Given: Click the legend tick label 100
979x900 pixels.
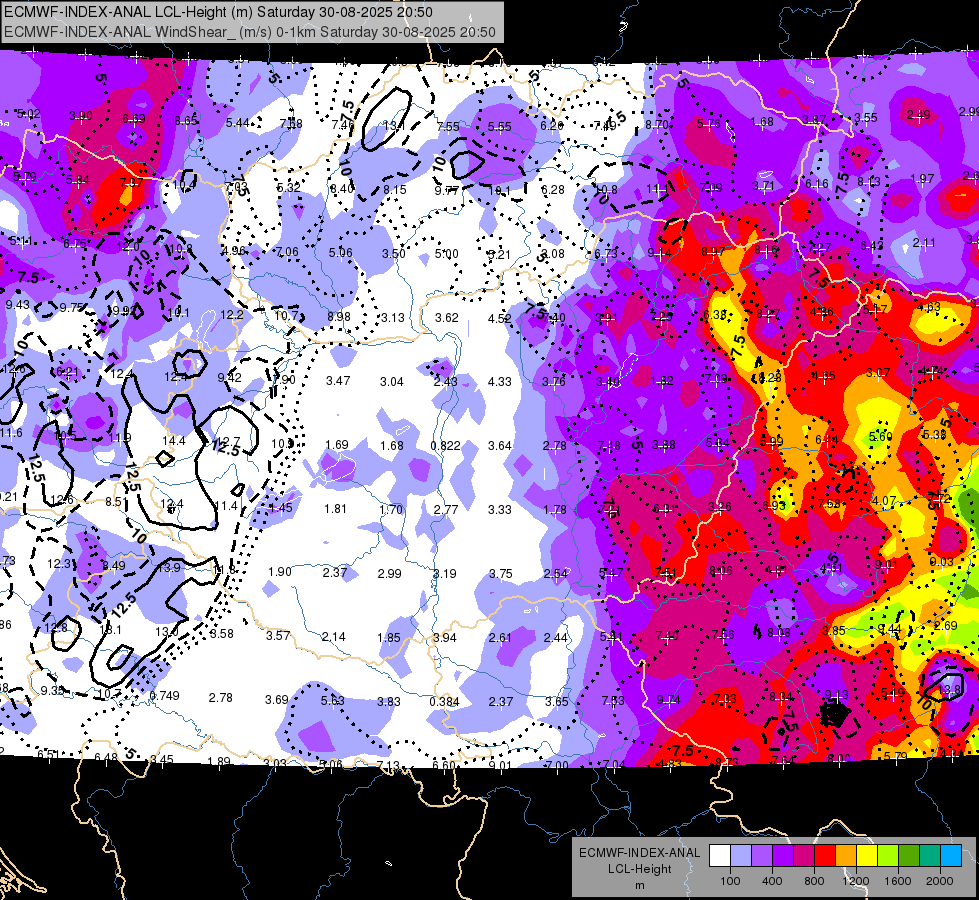Looking at the screenshot, I should [x=730, y=881].
